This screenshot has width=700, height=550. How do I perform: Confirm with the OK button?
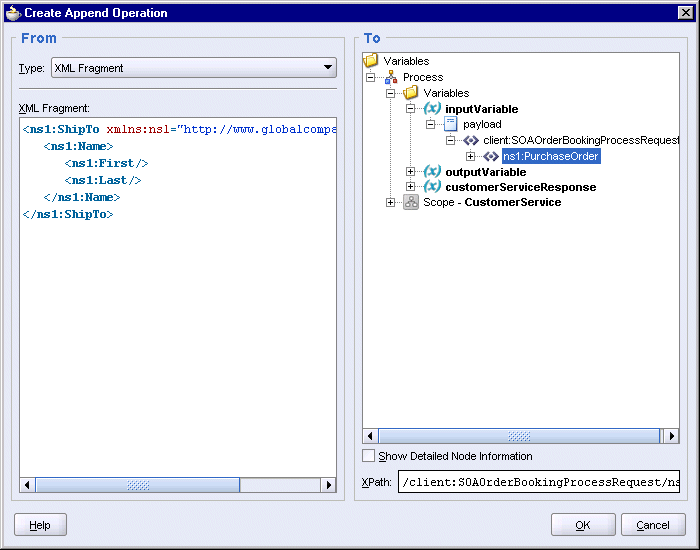point(583,525)
